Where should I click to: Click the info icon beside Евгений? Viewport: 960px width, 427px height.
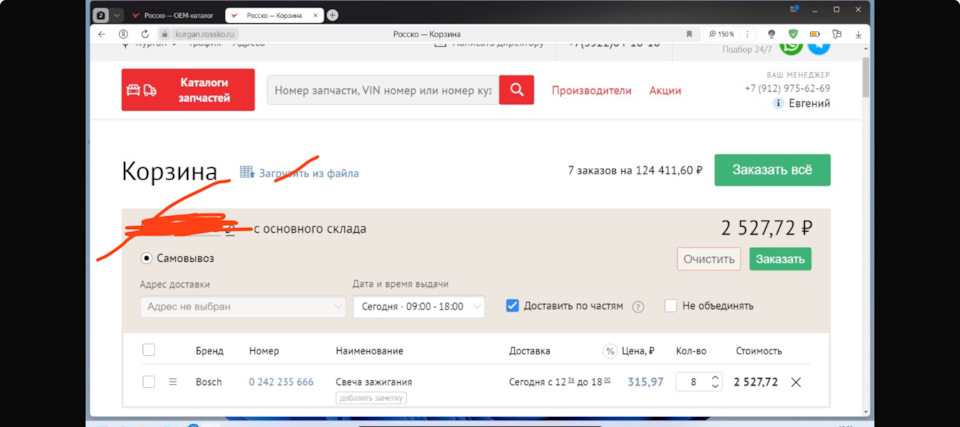click(x=778, y=104)
